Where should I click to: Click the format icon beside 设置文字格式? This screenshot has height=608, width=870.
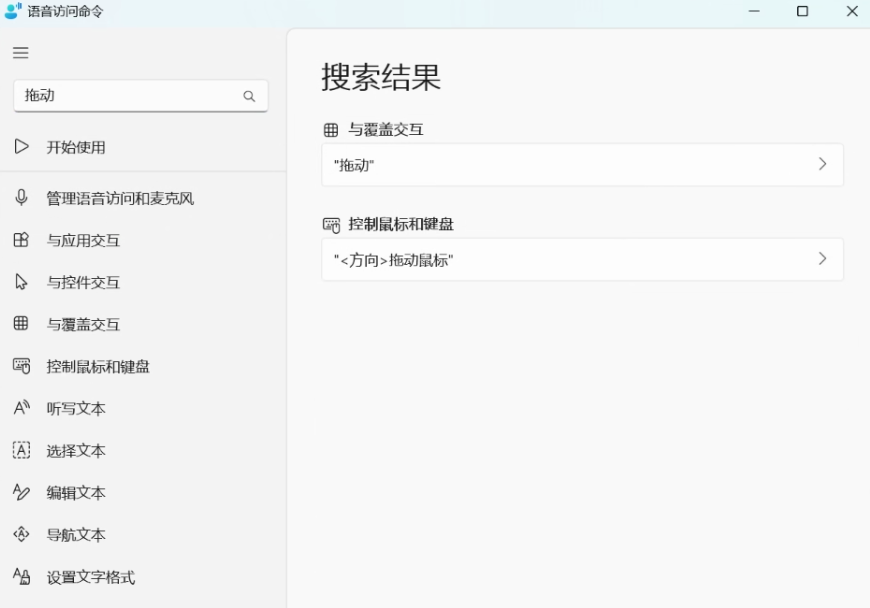click(x=21, y=576)
